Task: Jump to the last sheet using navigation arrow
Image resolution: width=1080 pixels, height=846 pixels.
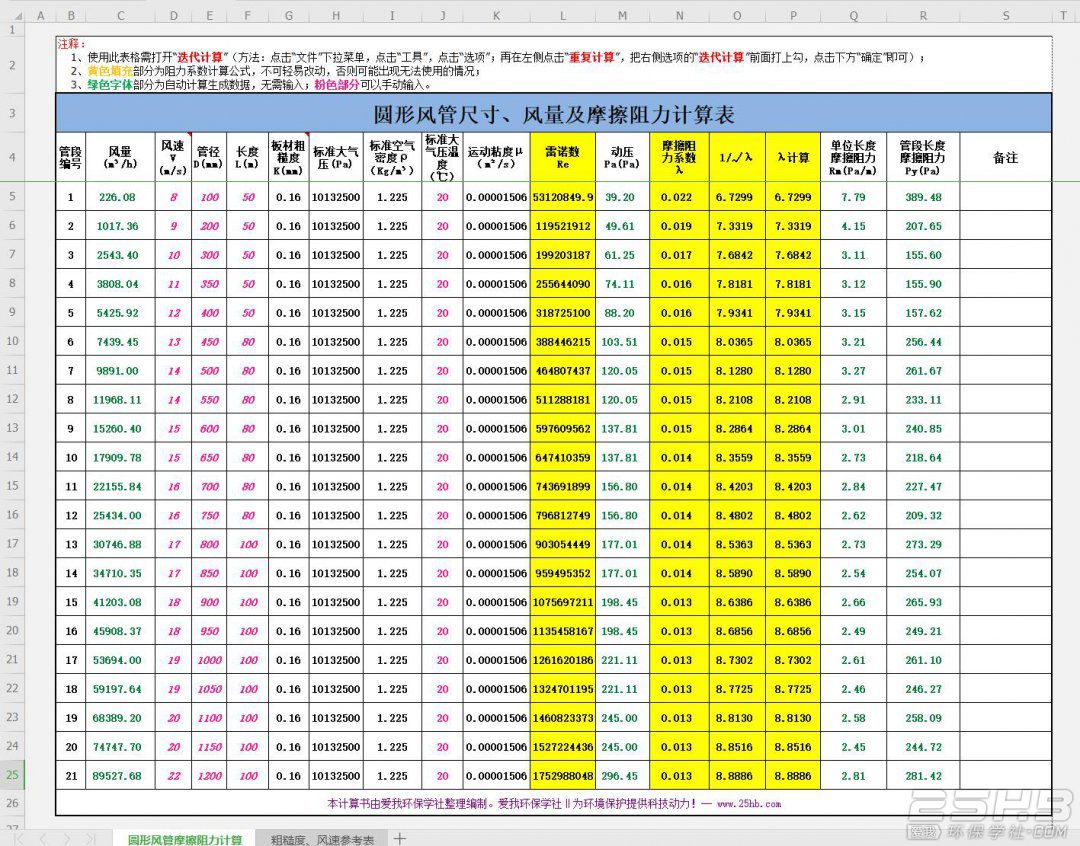Action: [x=90, y=838]
